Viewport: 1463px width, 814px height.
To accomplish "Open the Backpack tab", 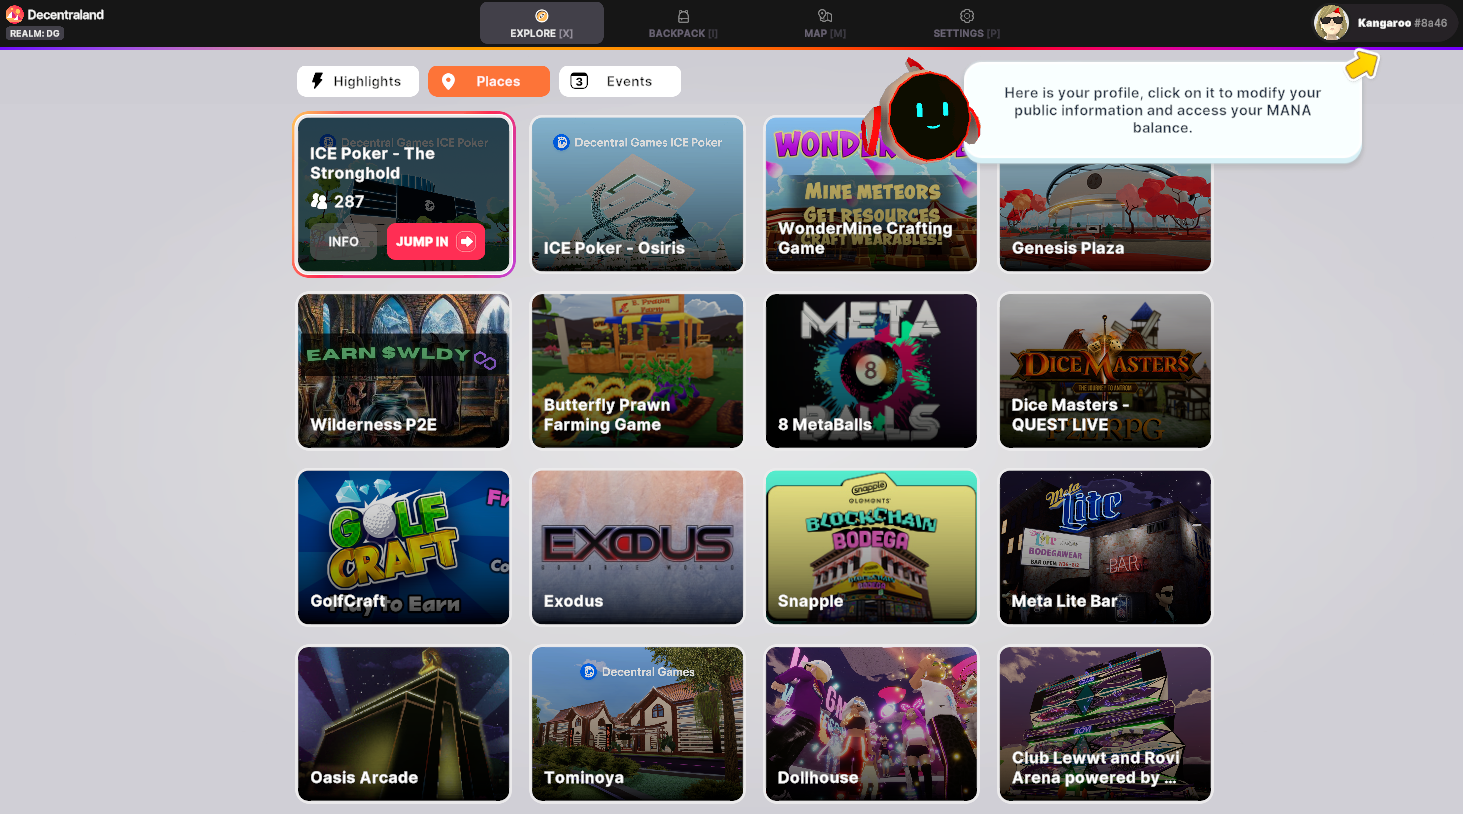I will [x=683, y=23].
